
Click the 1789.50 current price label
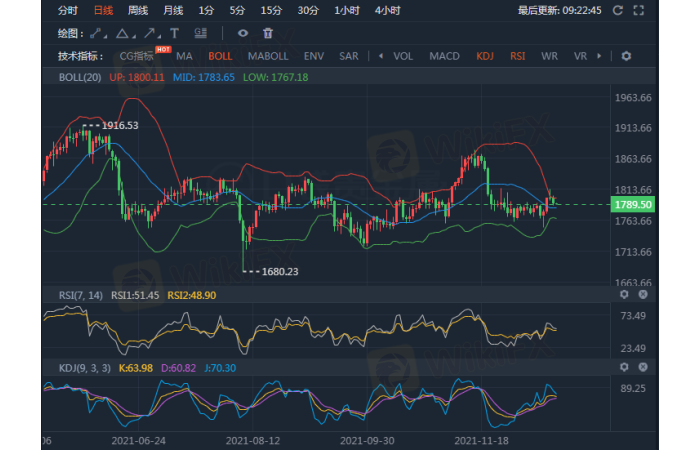click(632, 204)
